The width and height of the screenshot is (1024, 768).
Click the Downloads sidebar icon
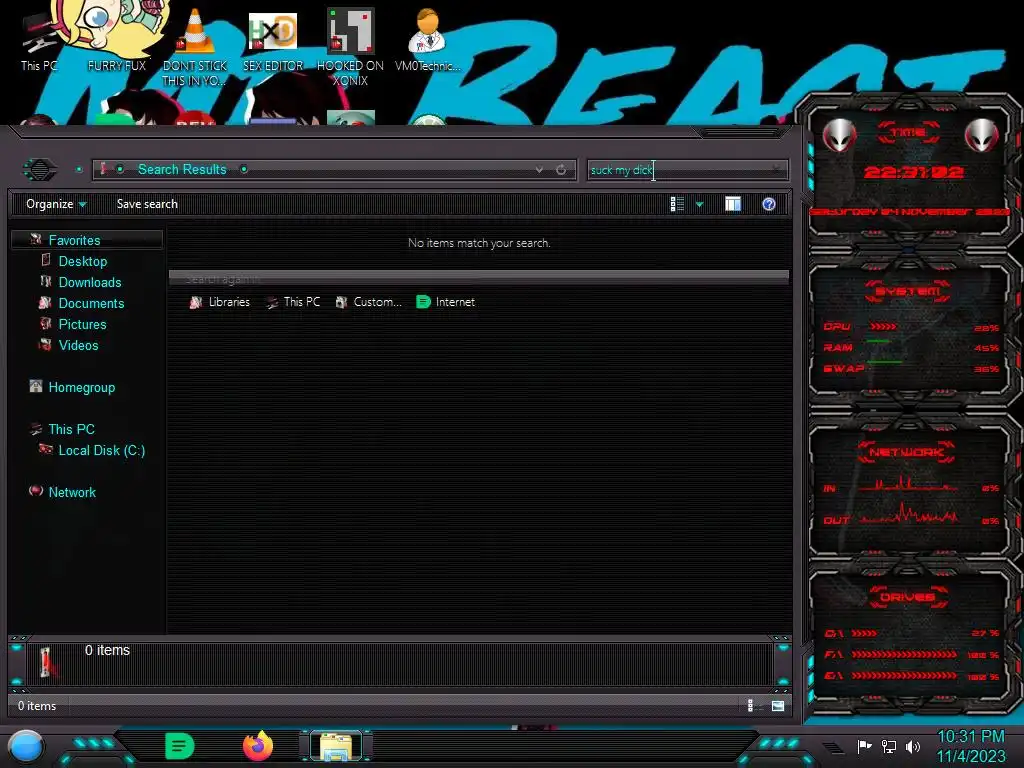tap(46, 281)
